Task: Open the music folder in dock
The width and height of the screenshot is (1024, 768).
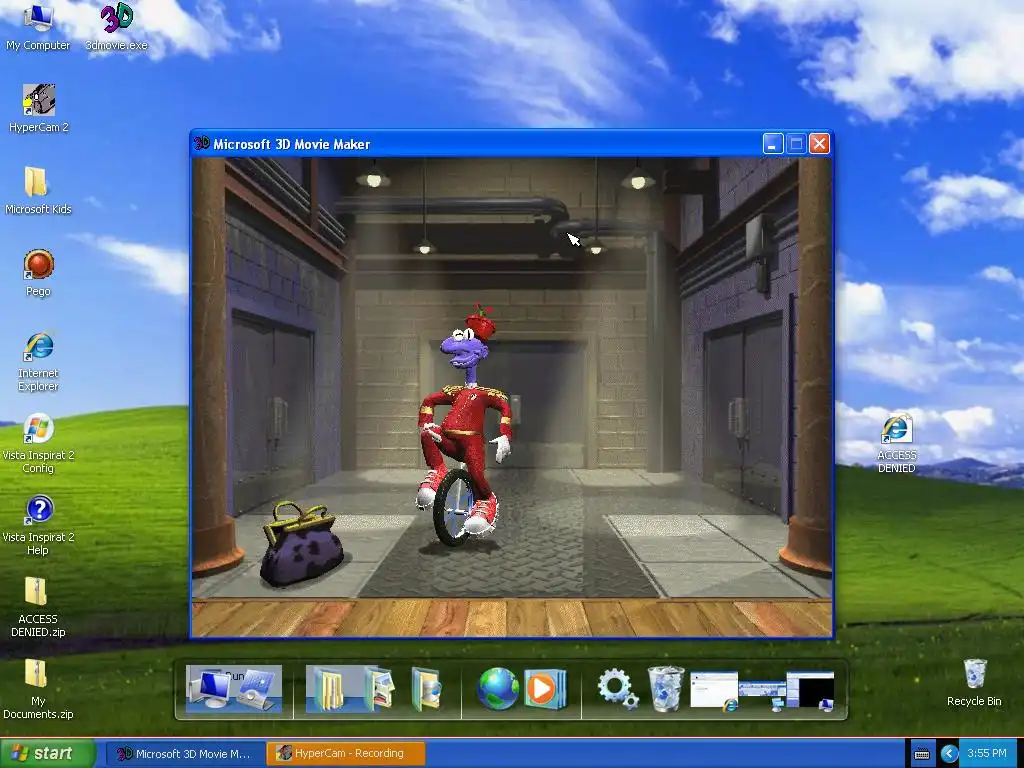Action: pyautogui.click(x=426, y=689)
